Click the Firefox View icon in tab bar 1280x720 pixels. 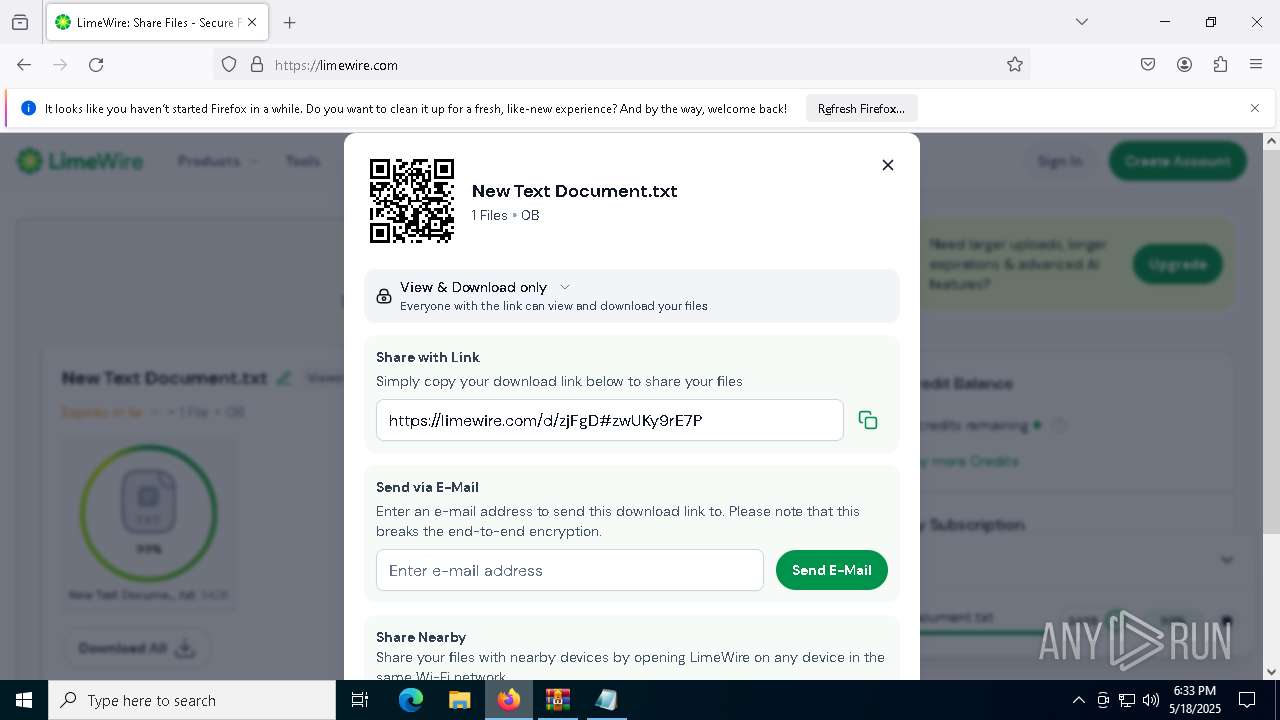point(20,22)
